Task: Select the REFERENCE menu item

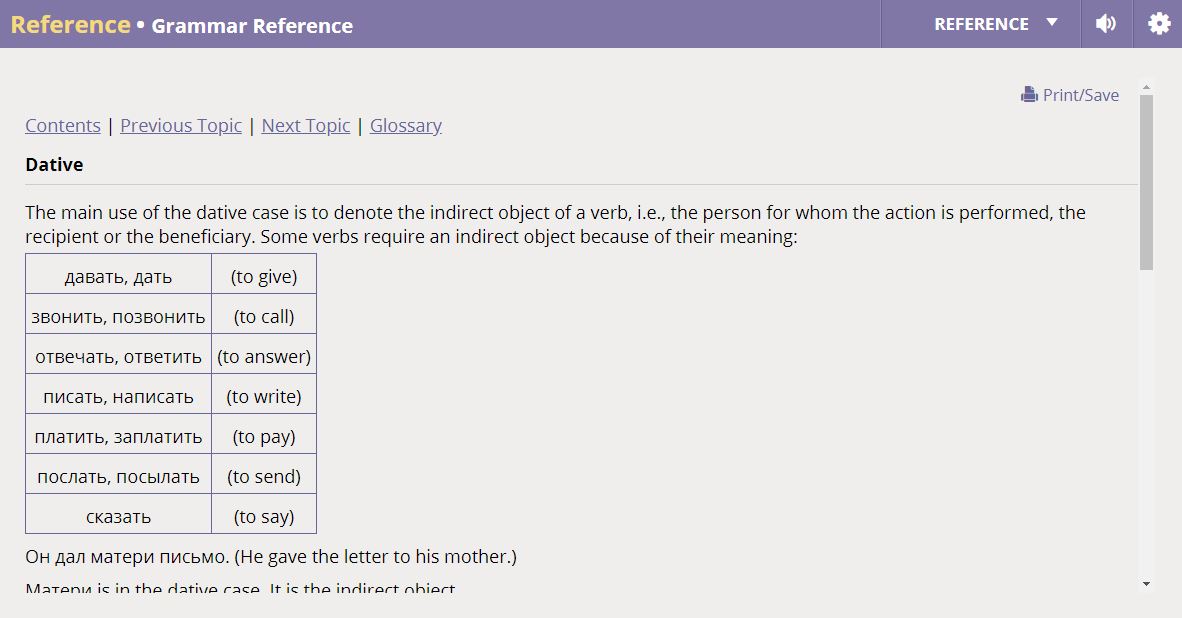Action: pos(982,24)
